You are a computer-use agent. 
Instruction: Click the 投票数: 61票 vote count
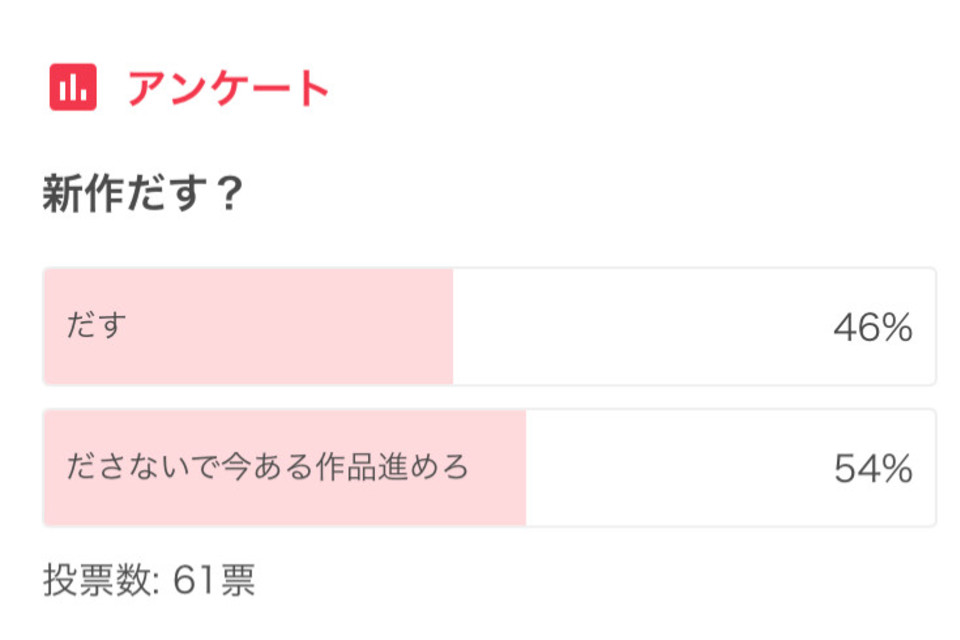pos(149,579)
